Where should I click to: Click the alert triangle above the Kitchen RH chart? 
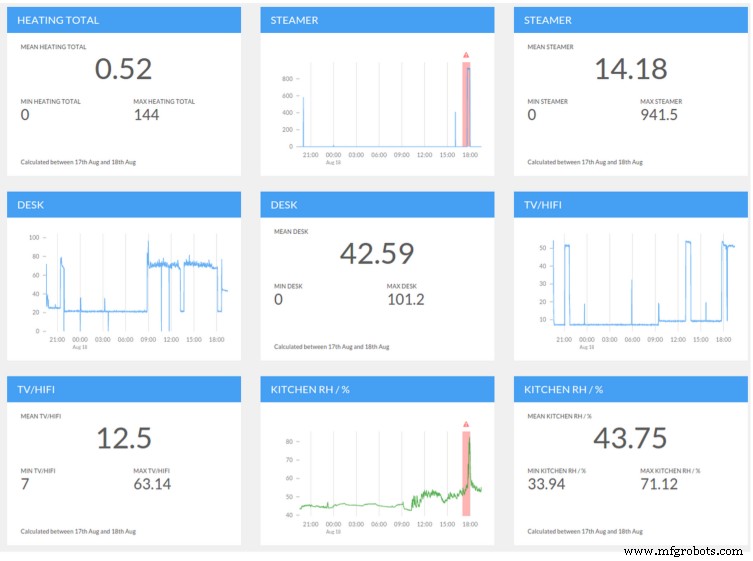tap(466, 424)
